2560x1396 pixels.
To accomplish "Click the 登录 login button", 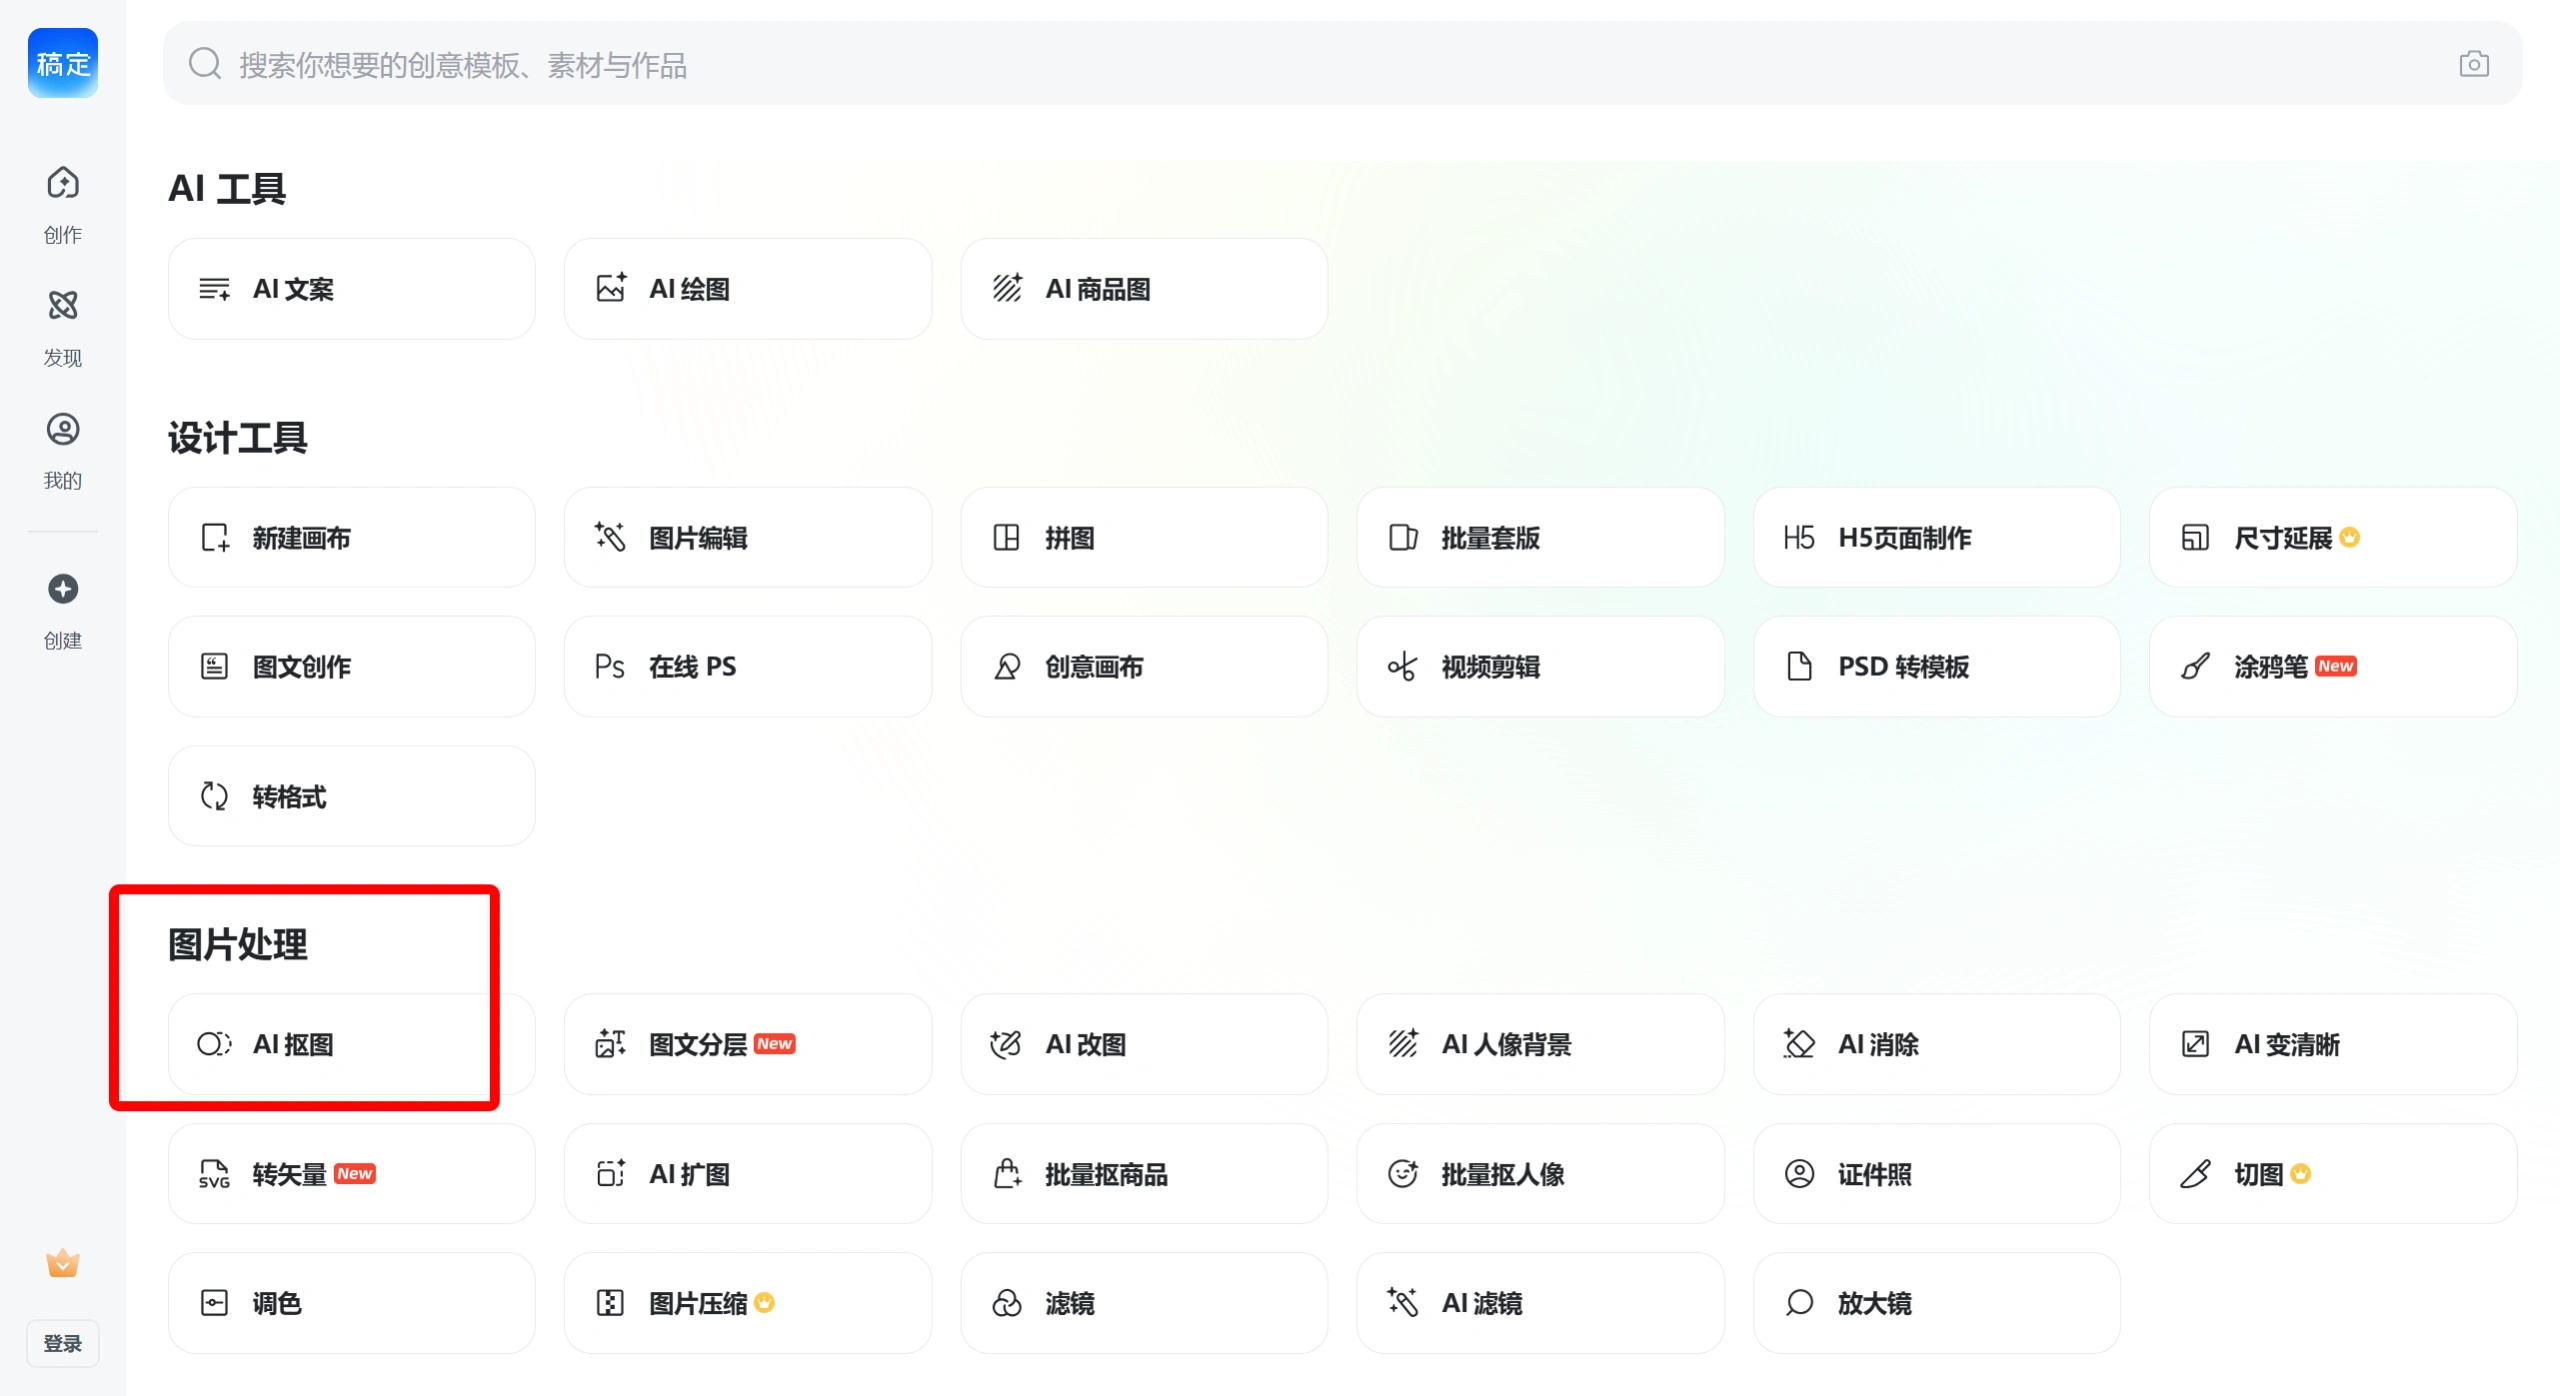I will point(63,1344).
